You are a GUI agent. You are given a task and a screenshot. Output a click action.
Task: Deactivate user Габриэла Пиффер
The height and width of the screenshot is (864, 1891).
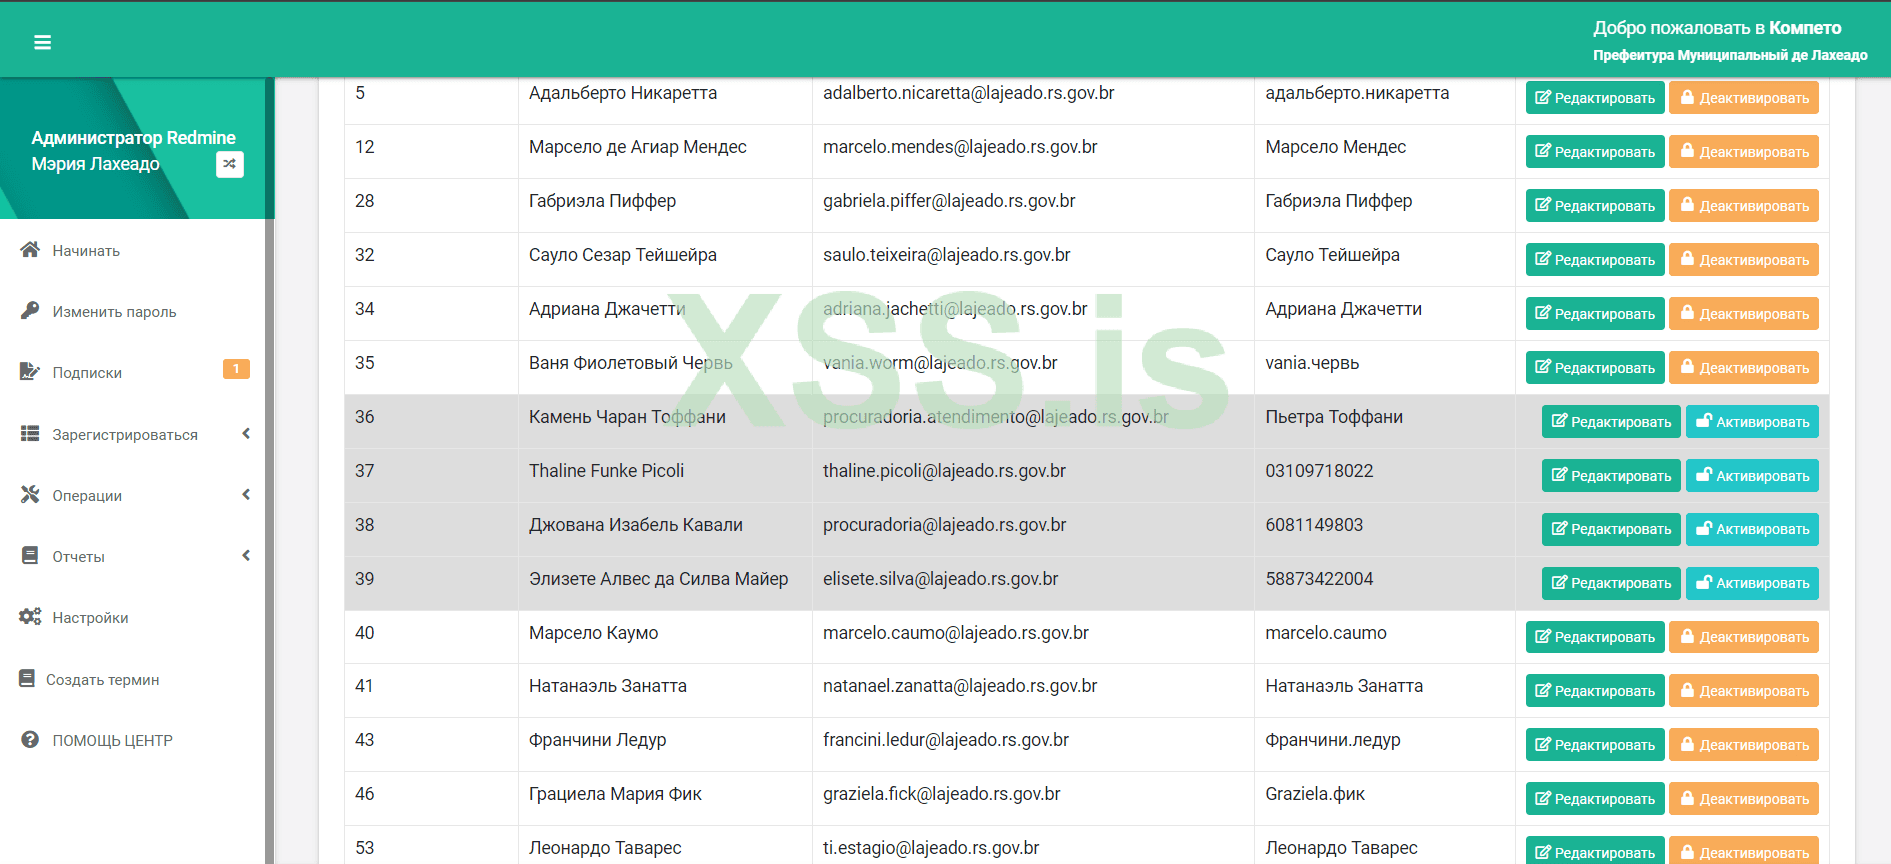(1744, 206)
